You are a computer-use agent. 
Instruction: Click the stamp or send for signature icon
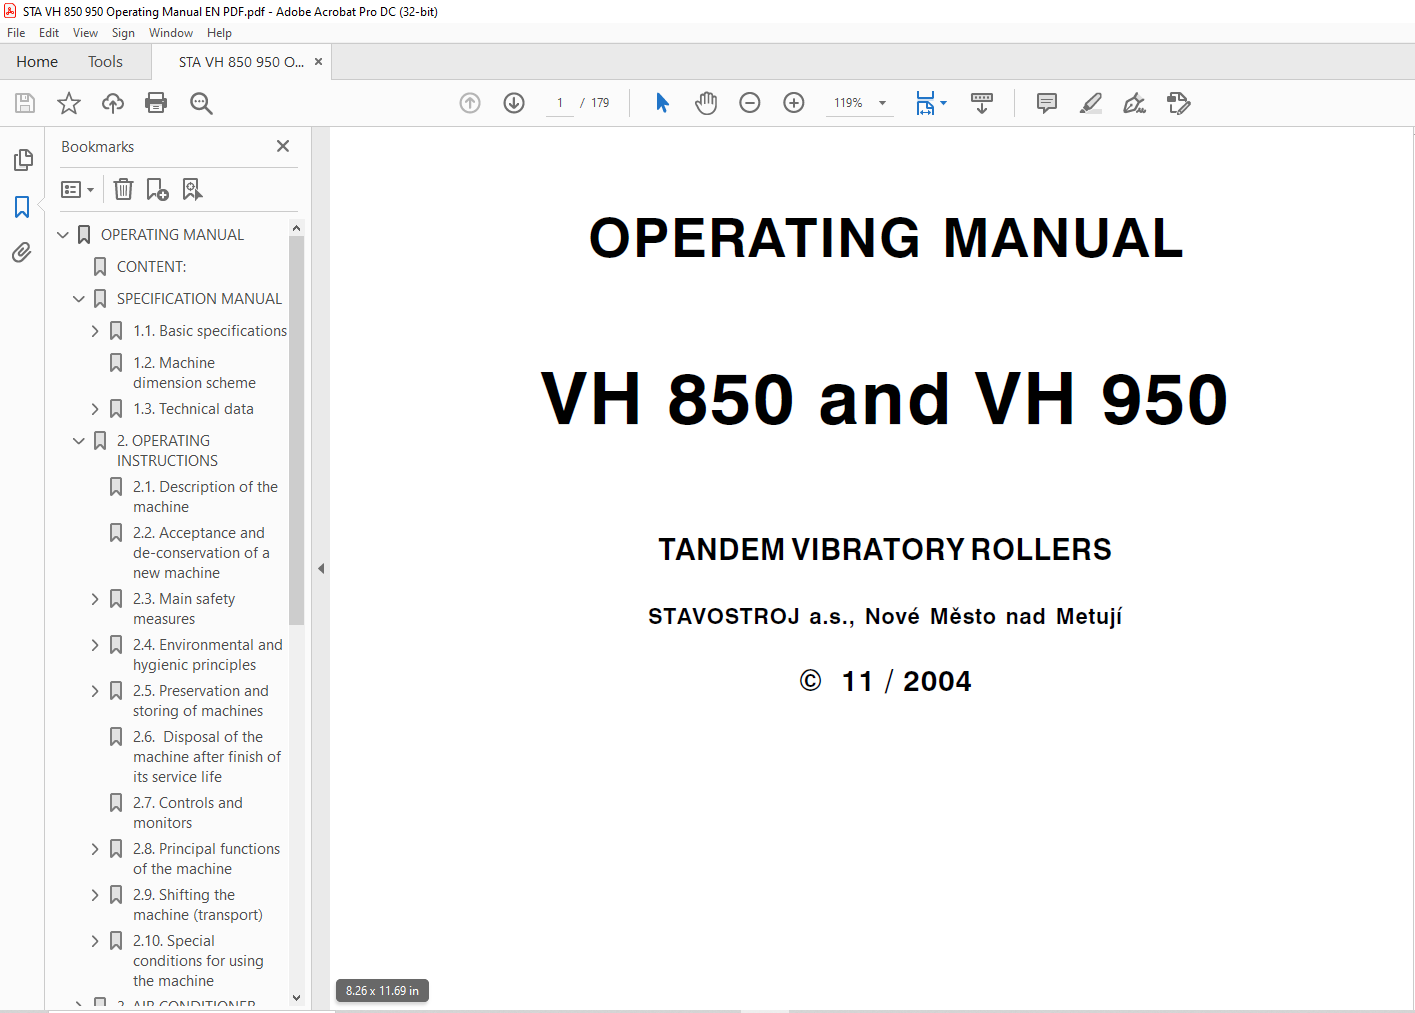[x=1179, y=103]
